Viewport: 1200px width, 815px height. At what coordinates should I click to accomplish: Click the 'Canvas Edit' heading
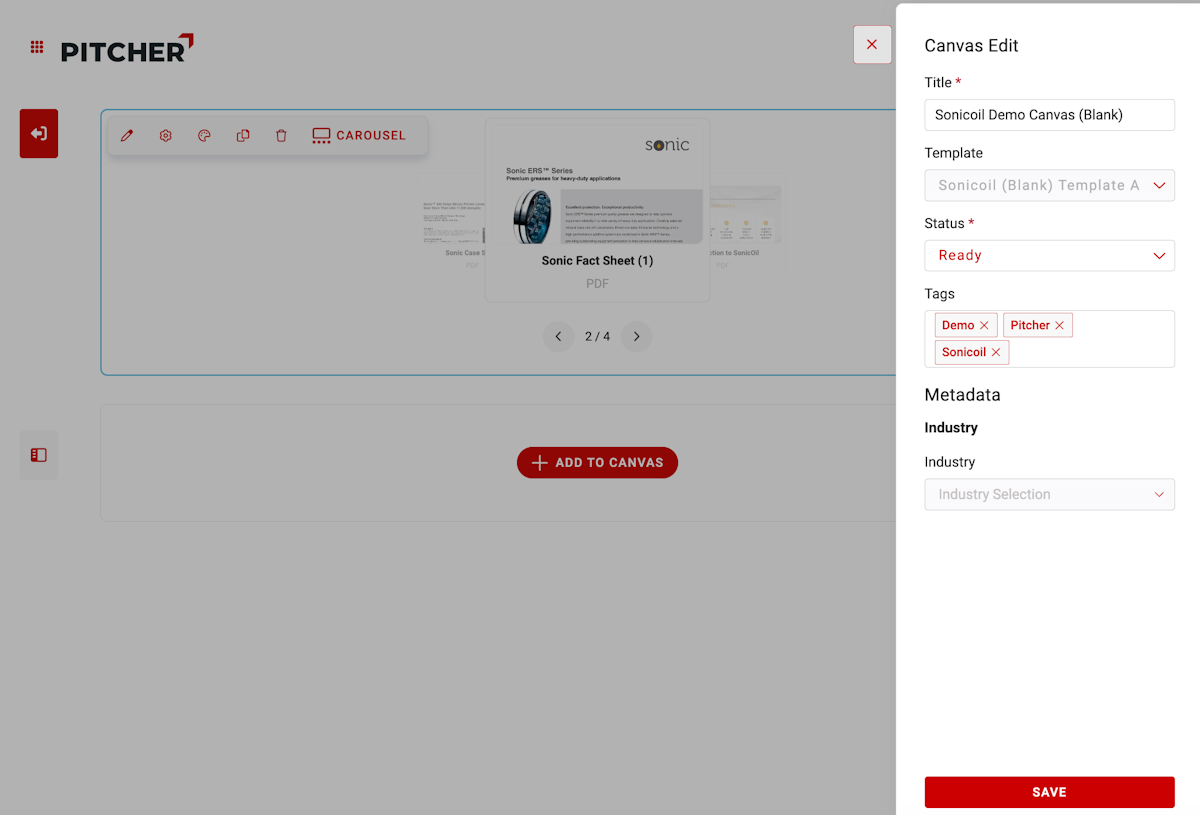click(x=971, y=46)
